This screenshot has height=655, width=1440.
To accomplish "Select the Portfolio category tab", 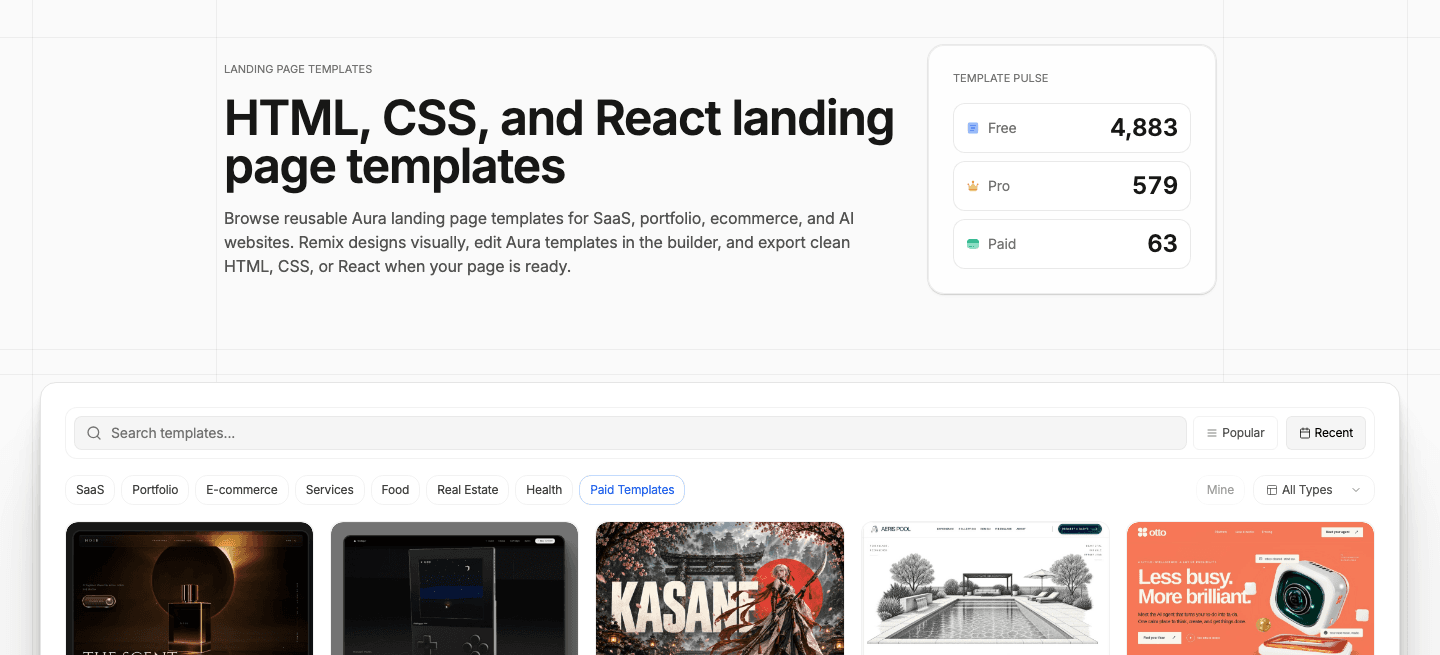I will [155, 490].
